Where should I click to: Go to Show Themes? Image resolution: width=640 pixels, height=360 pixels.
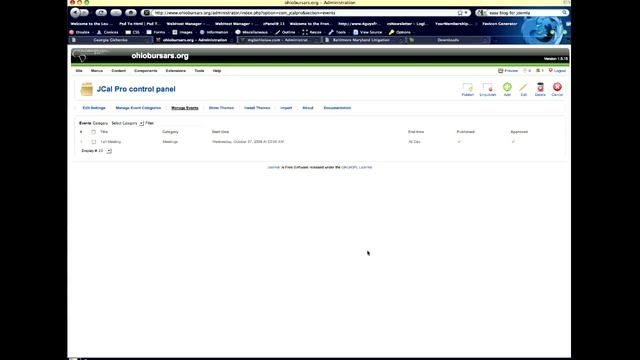point(221,108)
